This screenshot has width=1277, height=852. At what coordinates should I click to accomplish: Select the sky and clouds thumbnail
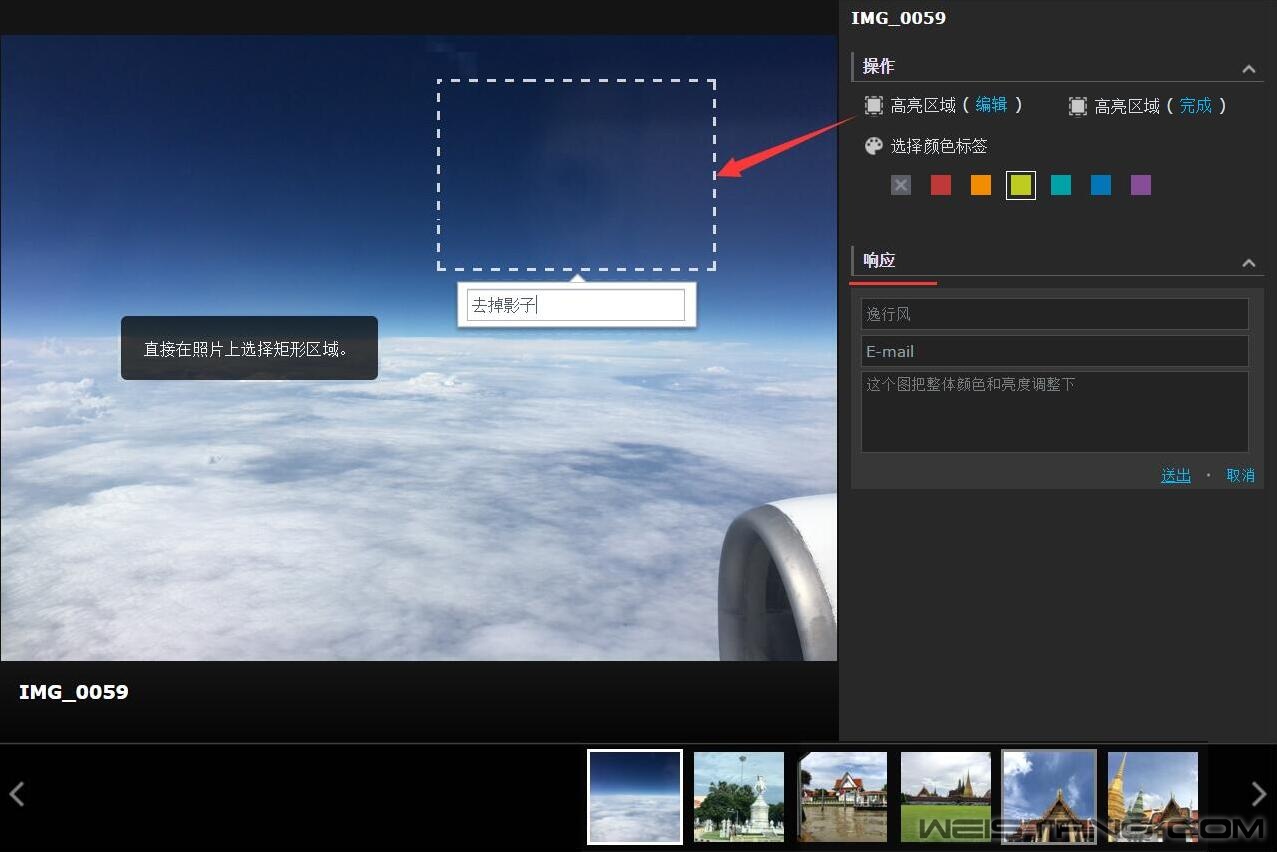(635, 797)
